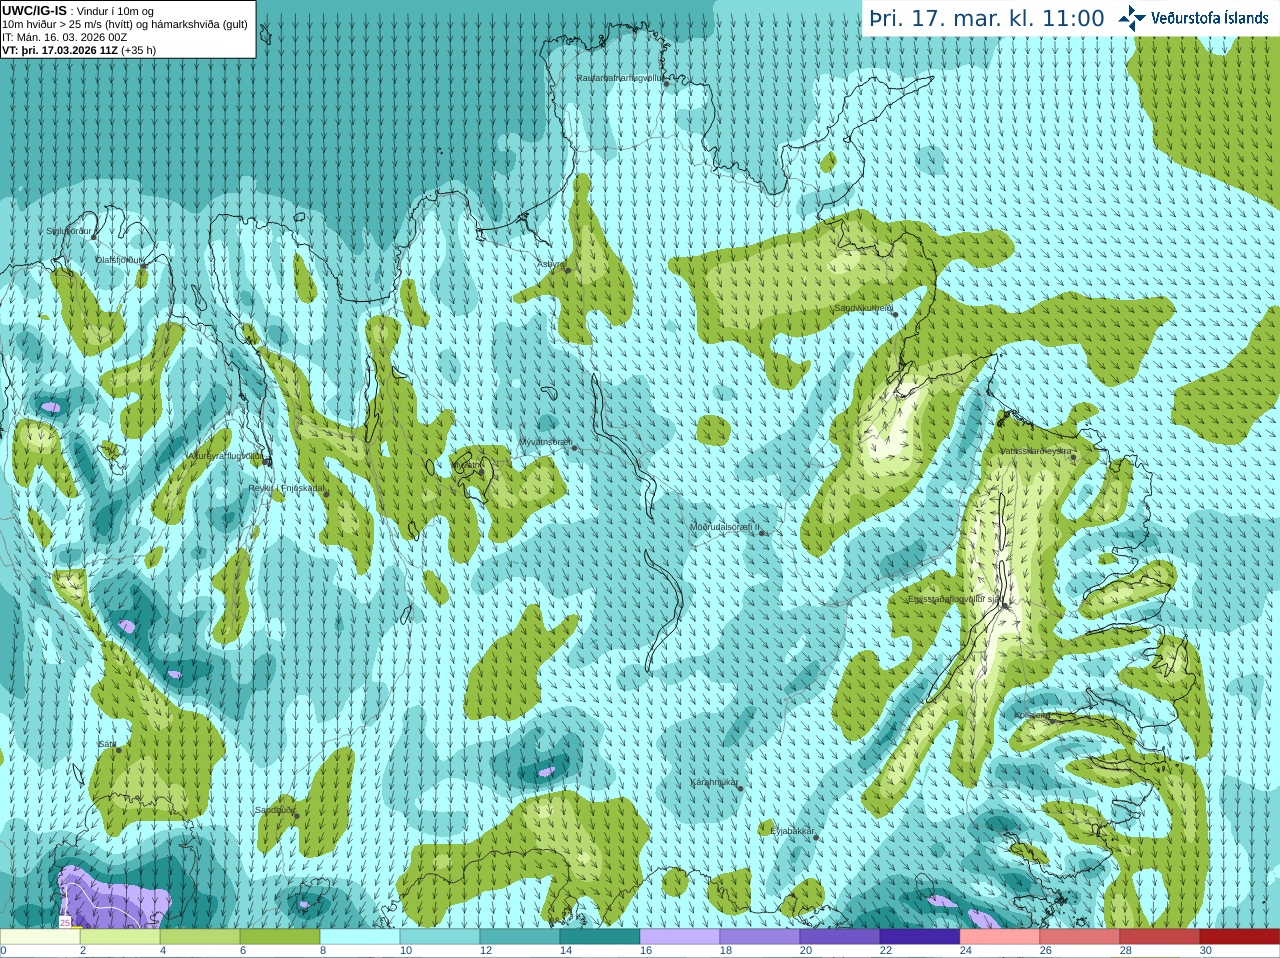The image size is (1280, 958).
Task: Click the 14–16 m/s dark teal legend swatch
Action: coord(600,937)
